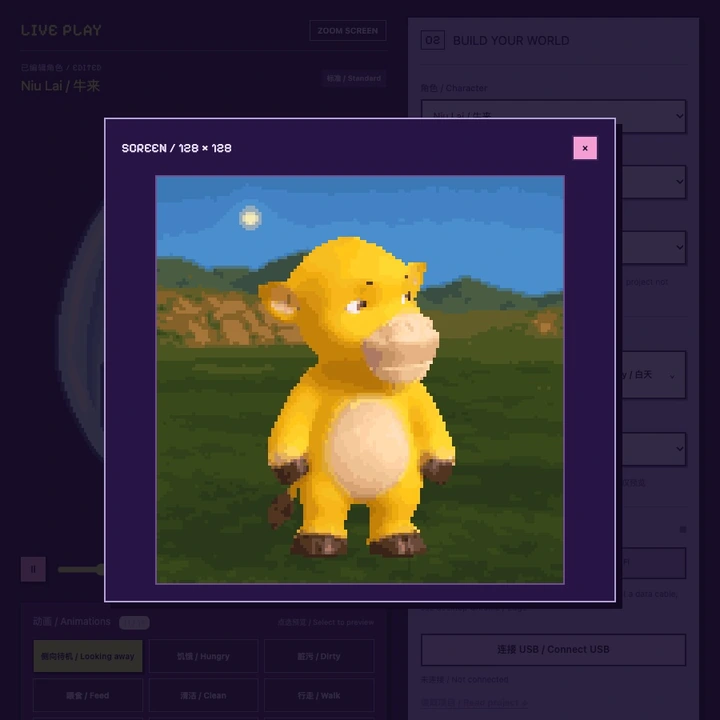Select the Looking away animation
The image size is (720, 720).
pyautogui.click(x=88, y=656)
